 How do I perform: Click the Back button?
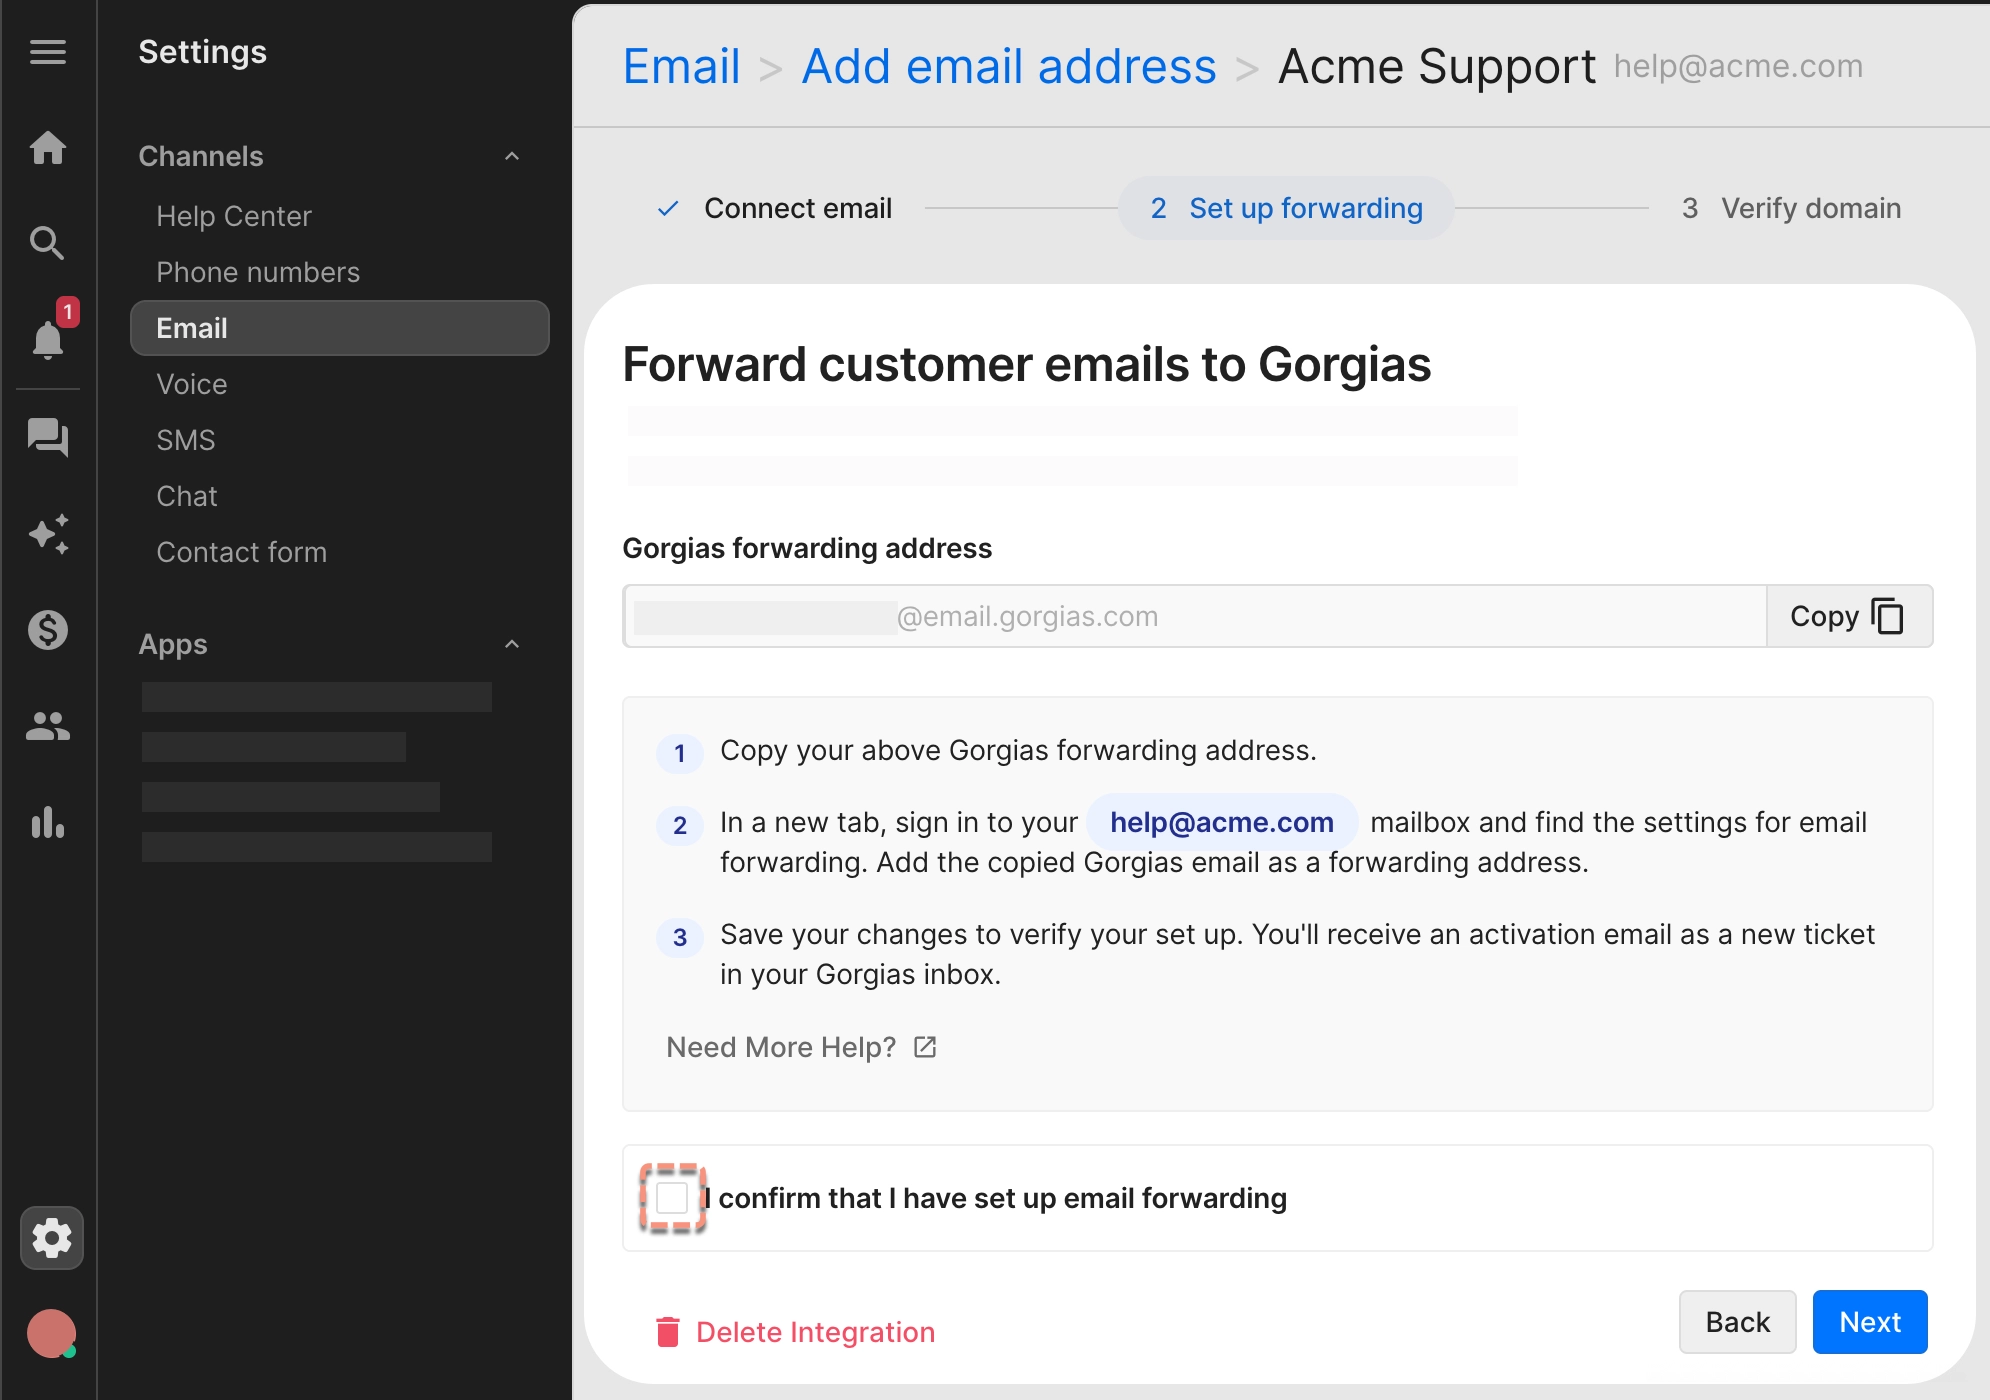point(1737,1322)
